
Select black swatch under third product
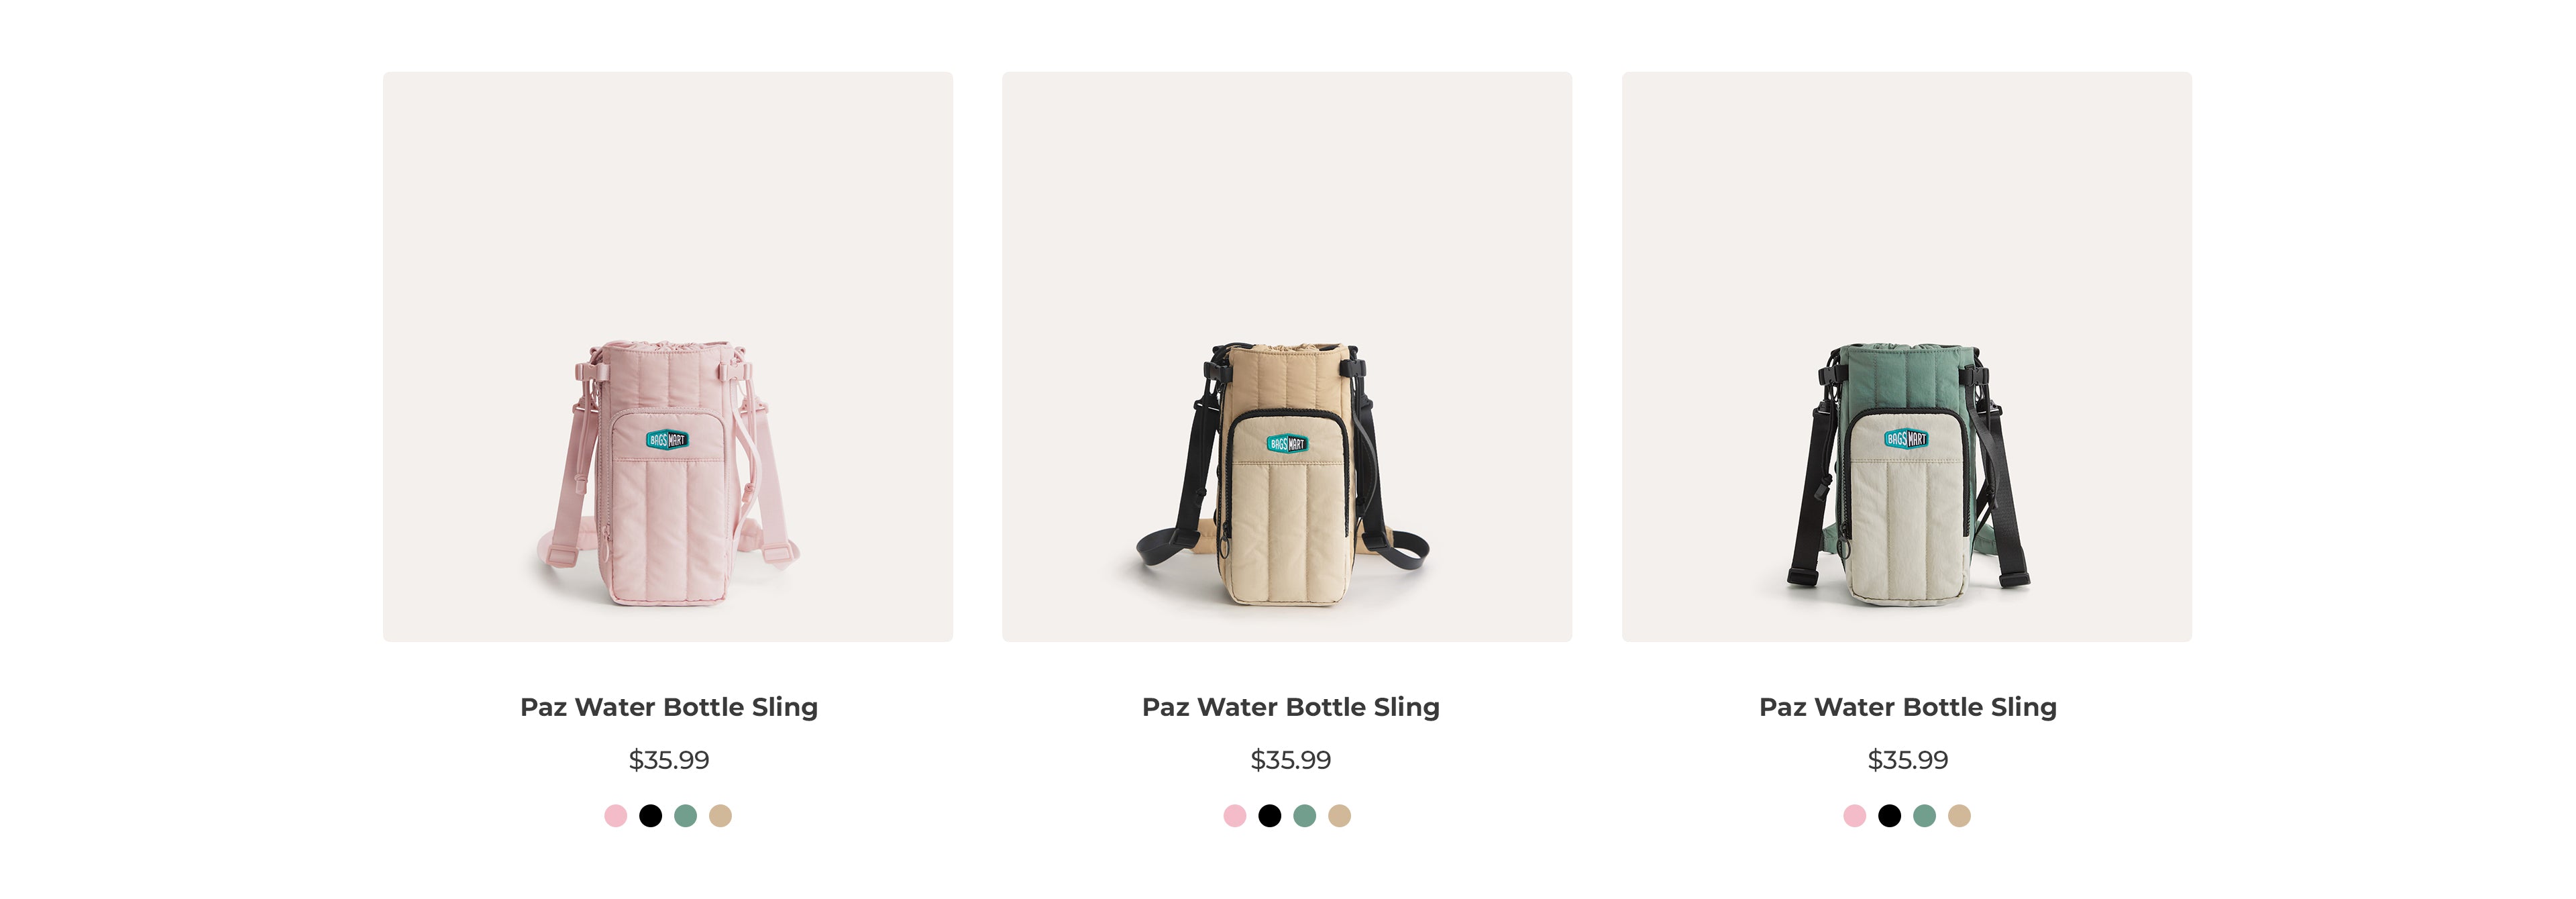[x=1890, y=816]
